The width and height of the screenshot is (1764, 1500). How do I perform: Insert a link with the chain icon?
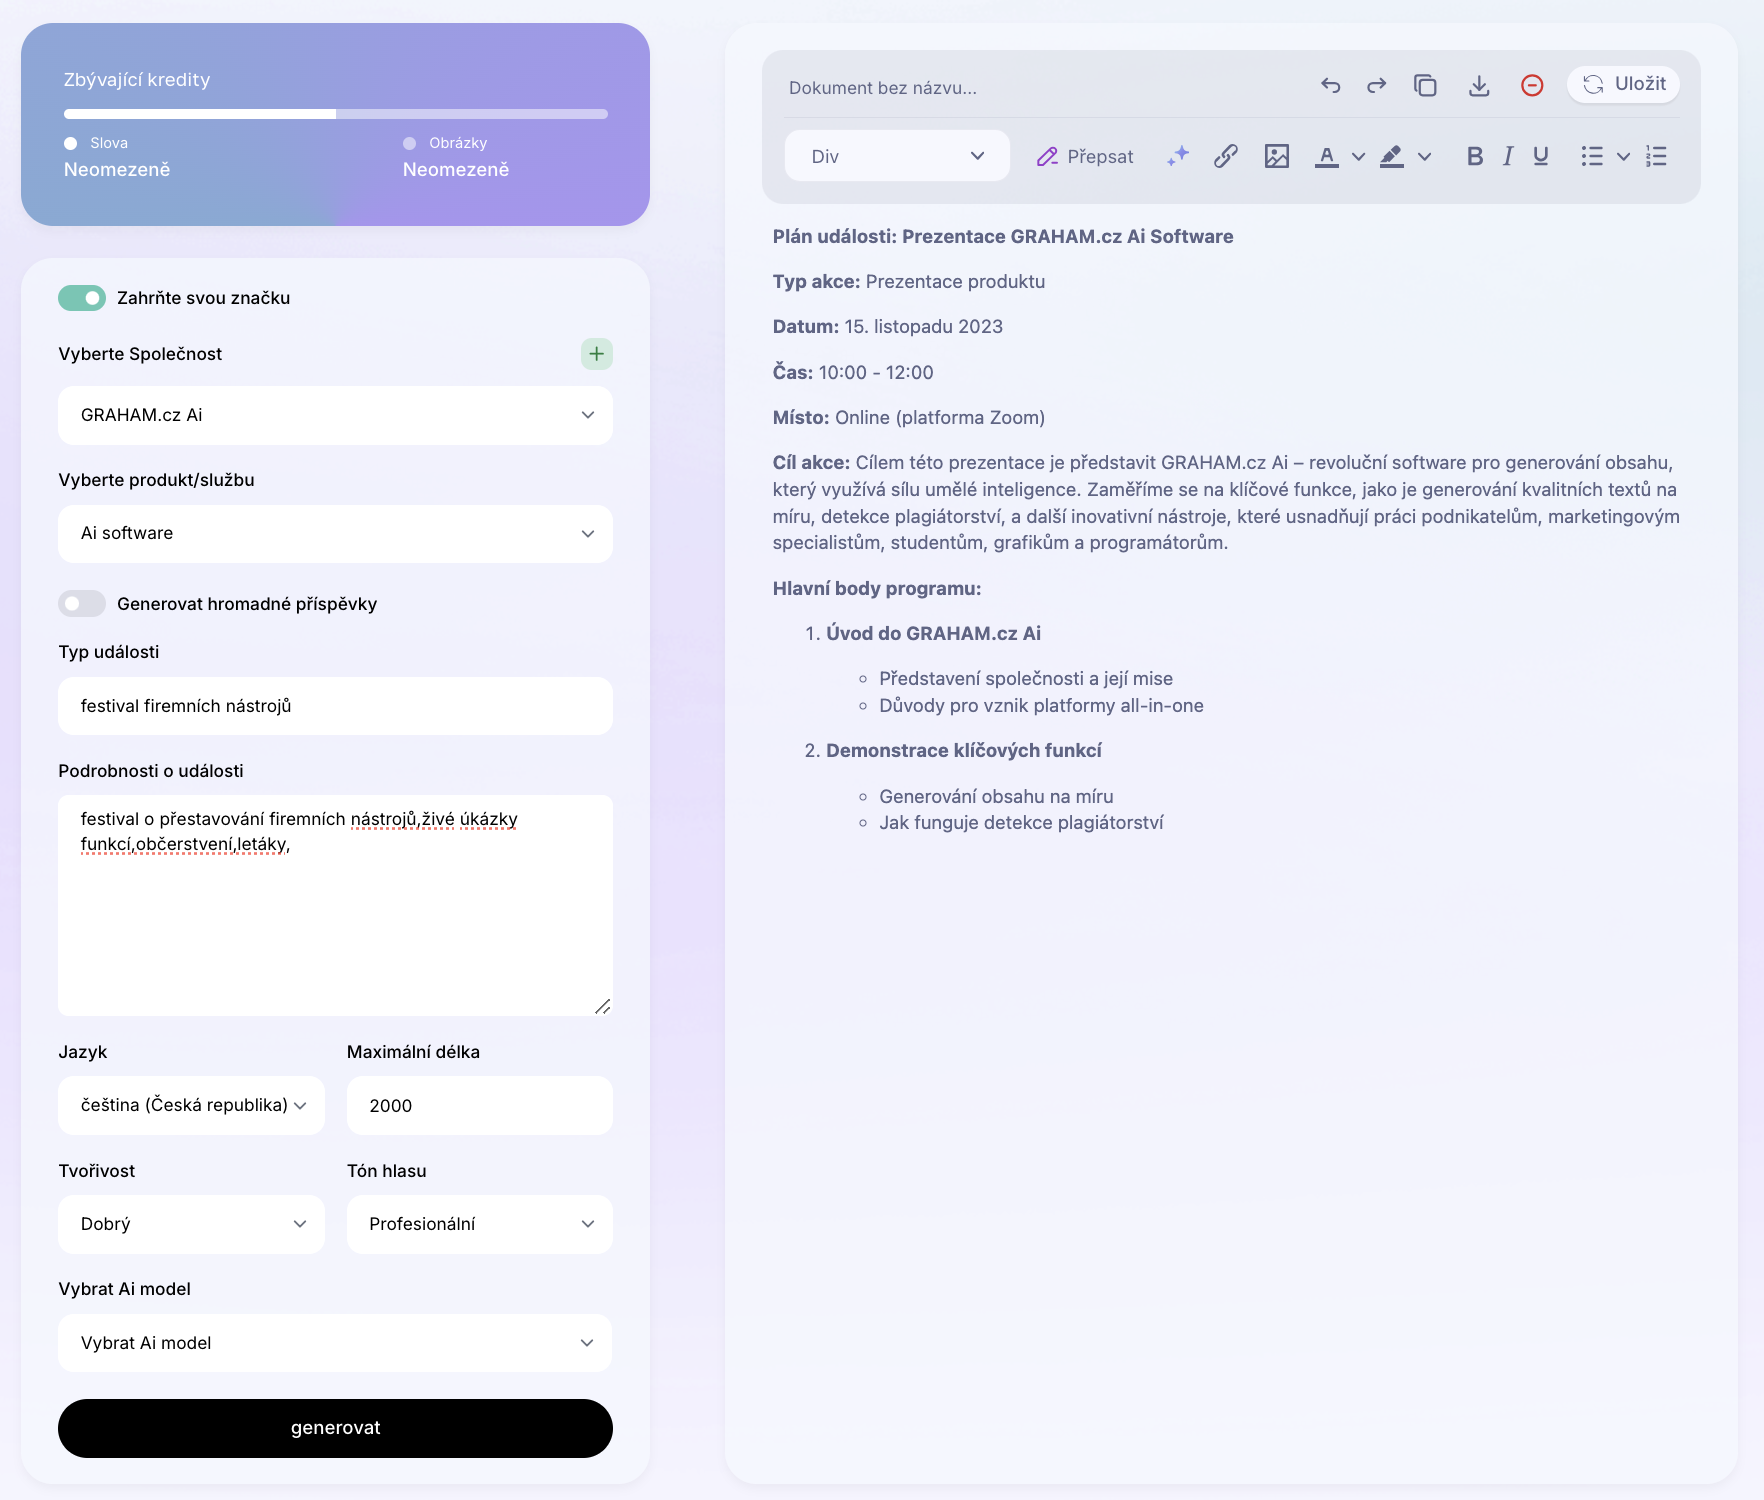[1226, 156]
